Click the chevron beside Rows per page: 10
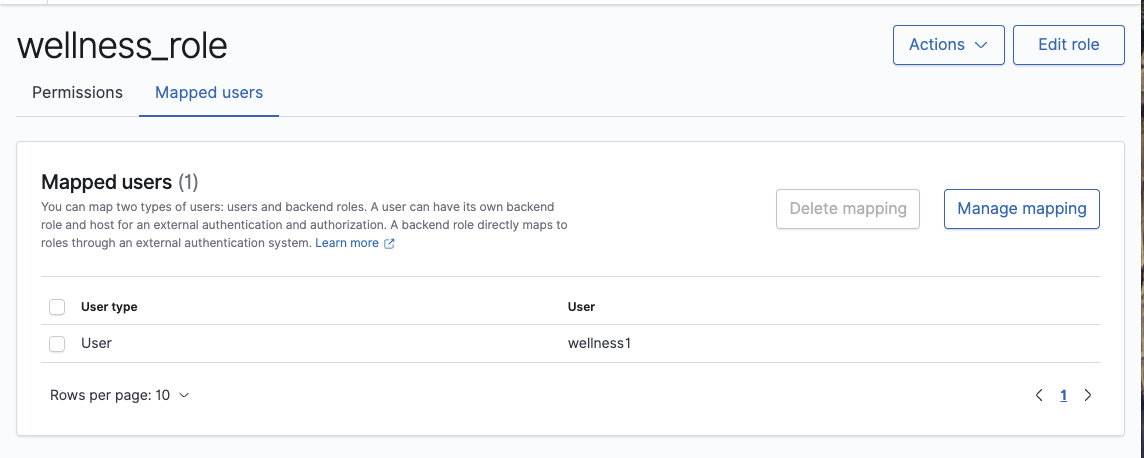The image size is (1144, 458). click(x=184, y=395)
